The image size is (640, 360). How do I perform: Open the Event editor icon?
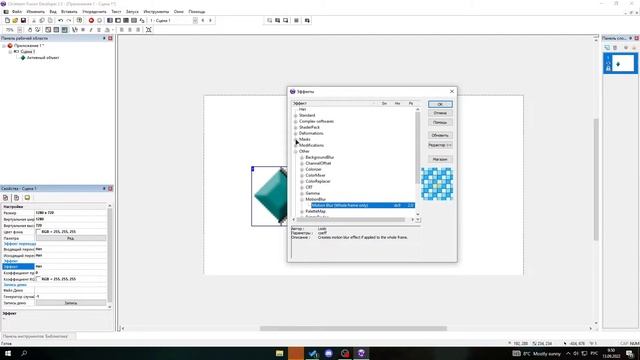click(126, 20)
